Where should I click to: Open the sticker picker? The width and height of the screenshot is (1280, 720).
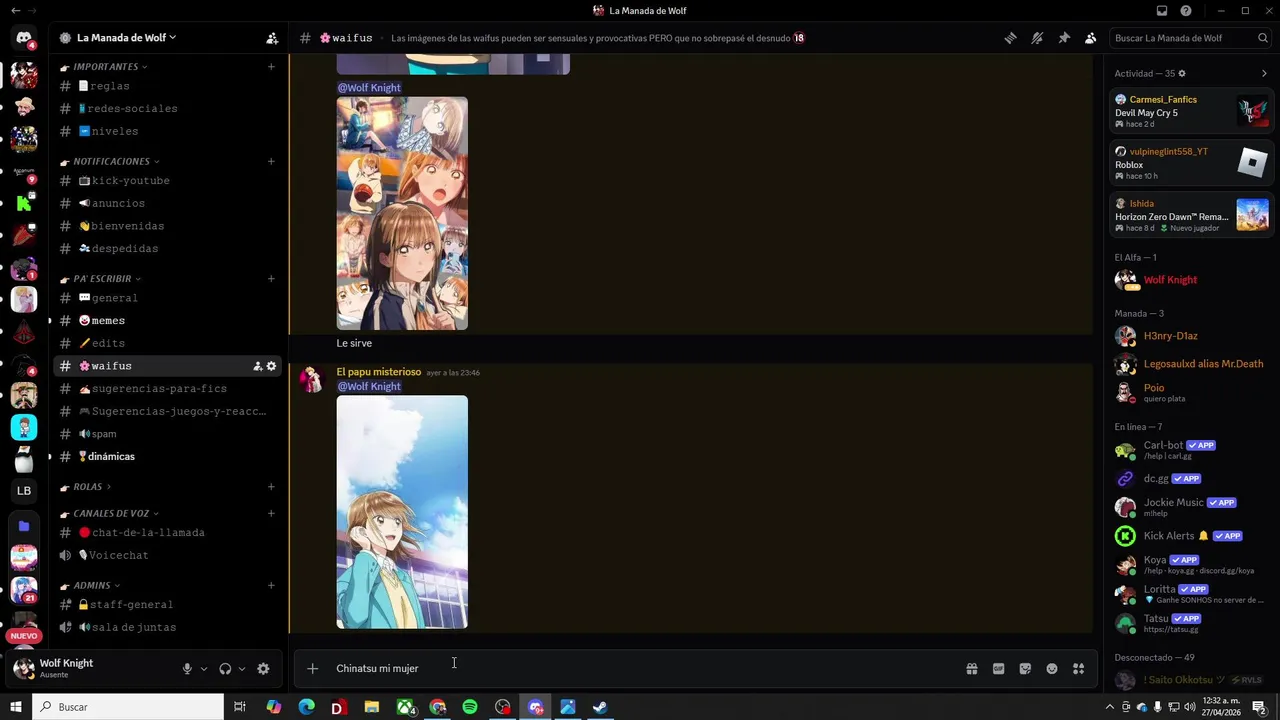click(x=1025, y=668)
